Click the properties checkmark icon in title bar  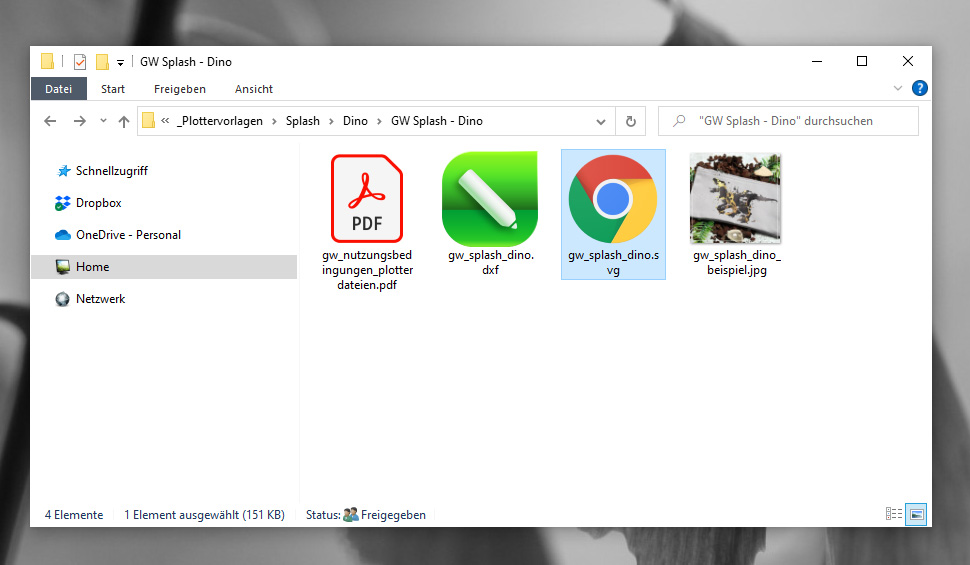click(80, 62)
